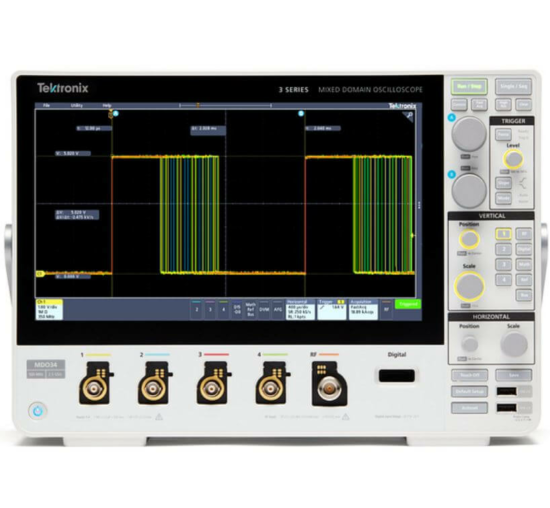
Task: Click multipurpose knob B
Action: click(469, 190)
